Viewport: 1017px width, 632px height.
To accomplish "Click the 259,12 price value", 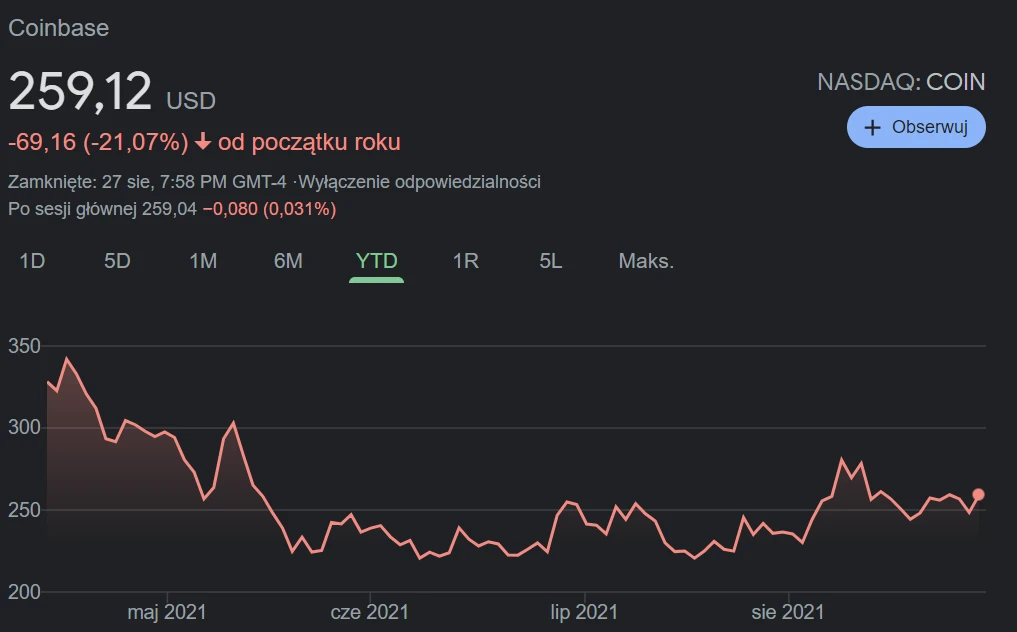I will [80, 91].
